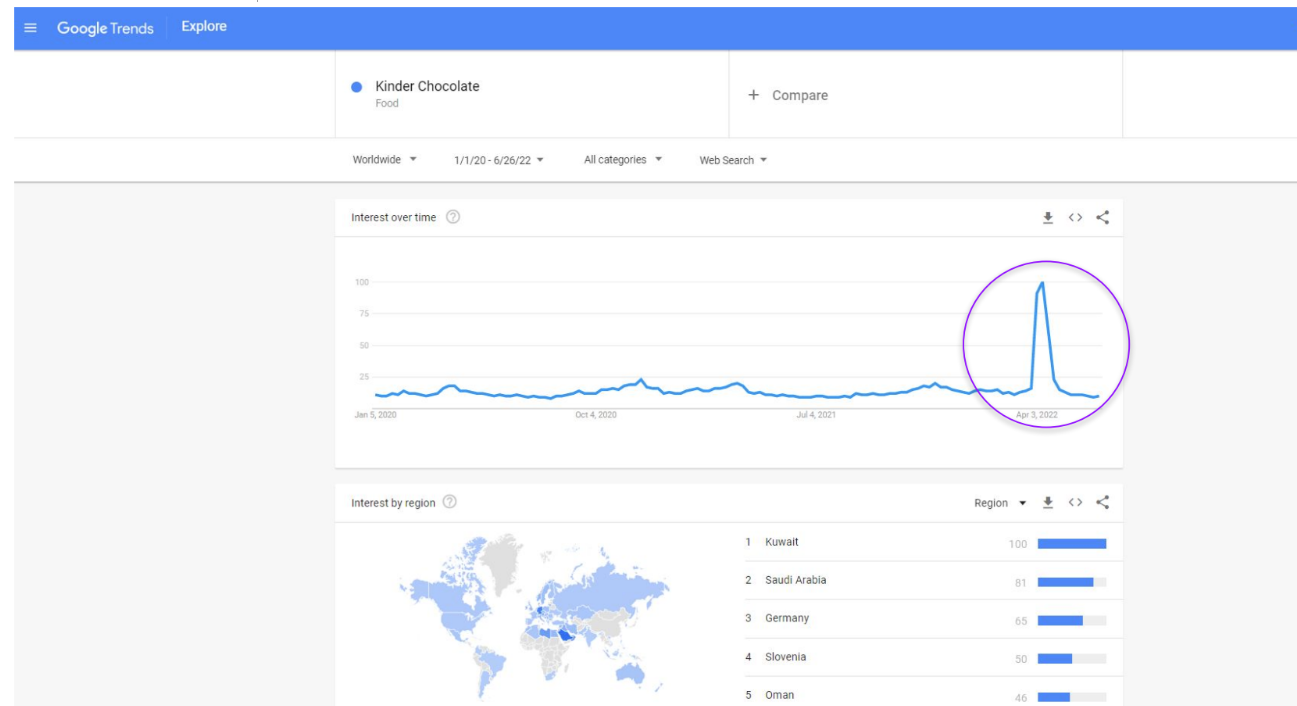
Task: Click the world map thumbnail
Action: (533, 616)
